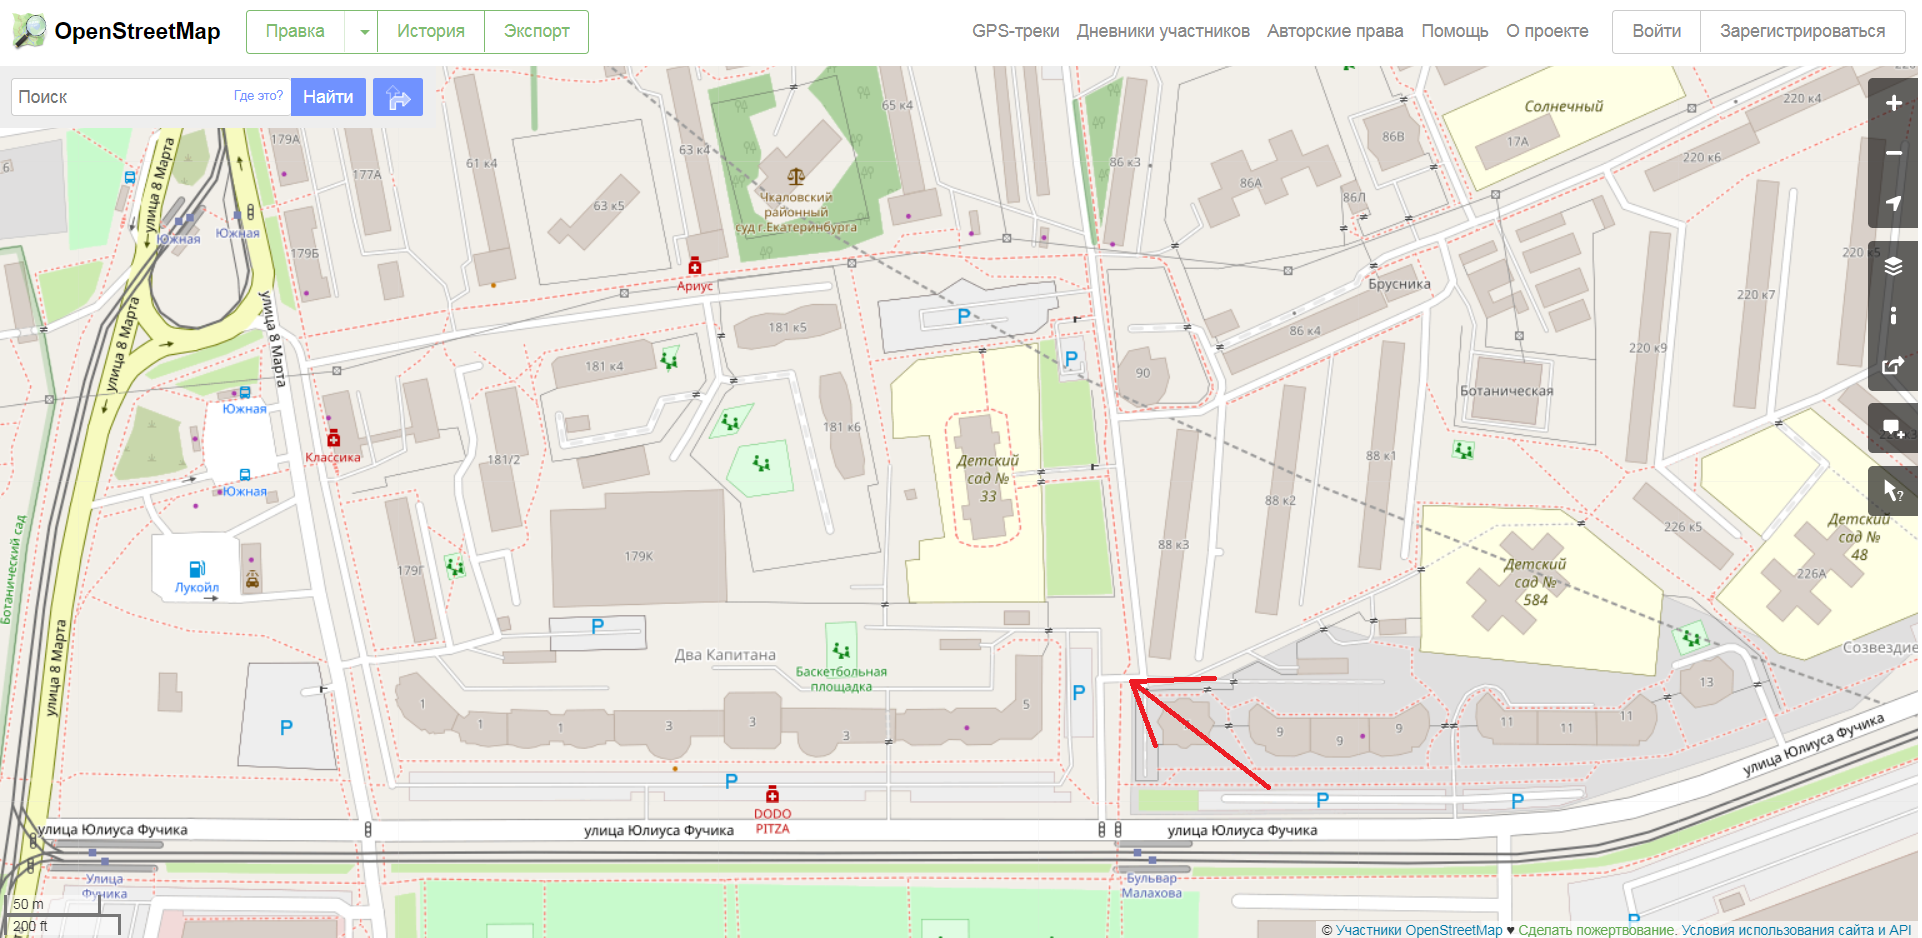Open the Правка edit tab
The width and height of the screenshot is (1922, 938).
[x=295, y=32]
